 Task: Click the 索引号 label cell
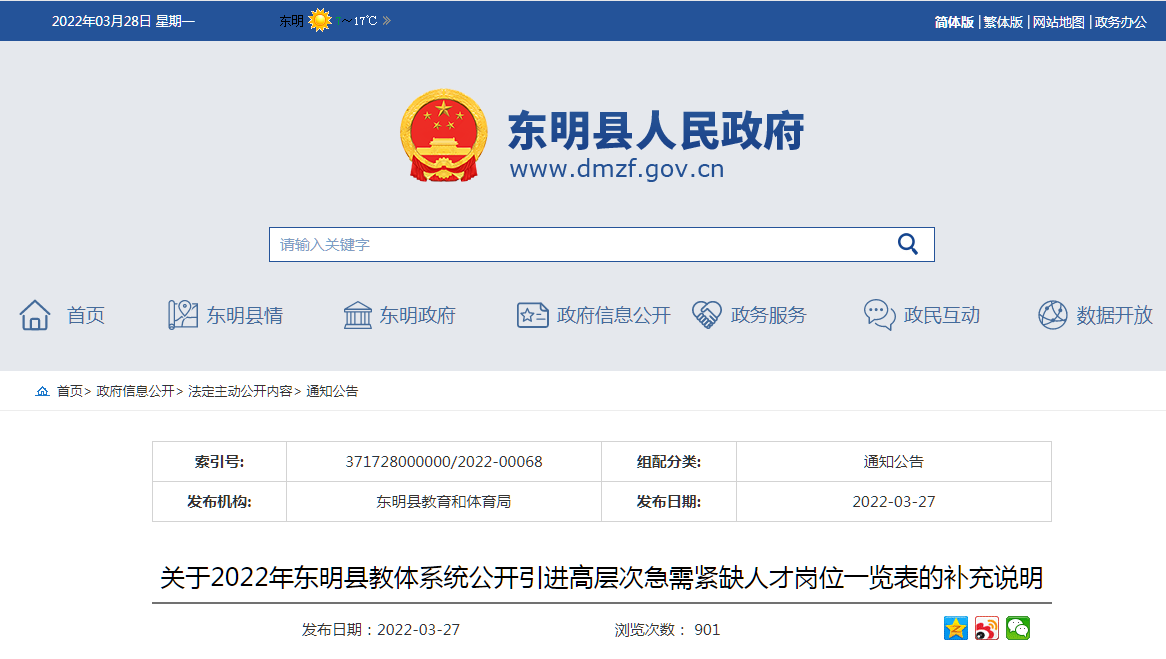pos(219,462)
